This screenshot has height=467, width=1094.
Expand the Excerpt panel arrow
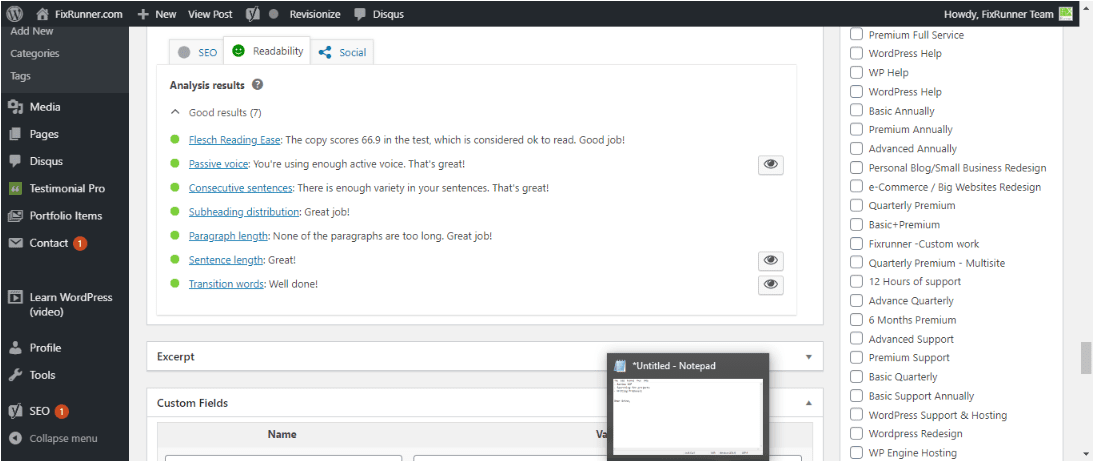point(809,357)
